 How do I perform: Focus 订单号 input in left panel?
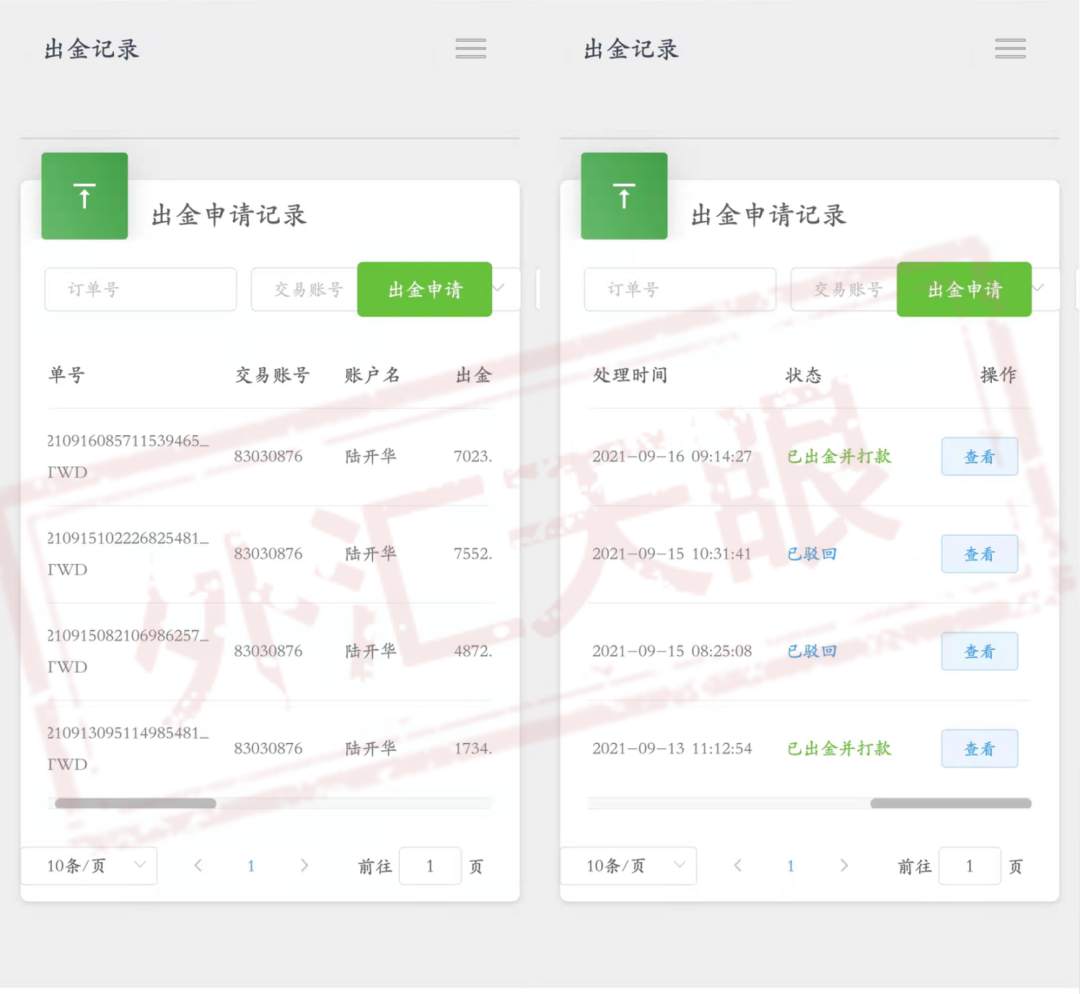(141, 289)
